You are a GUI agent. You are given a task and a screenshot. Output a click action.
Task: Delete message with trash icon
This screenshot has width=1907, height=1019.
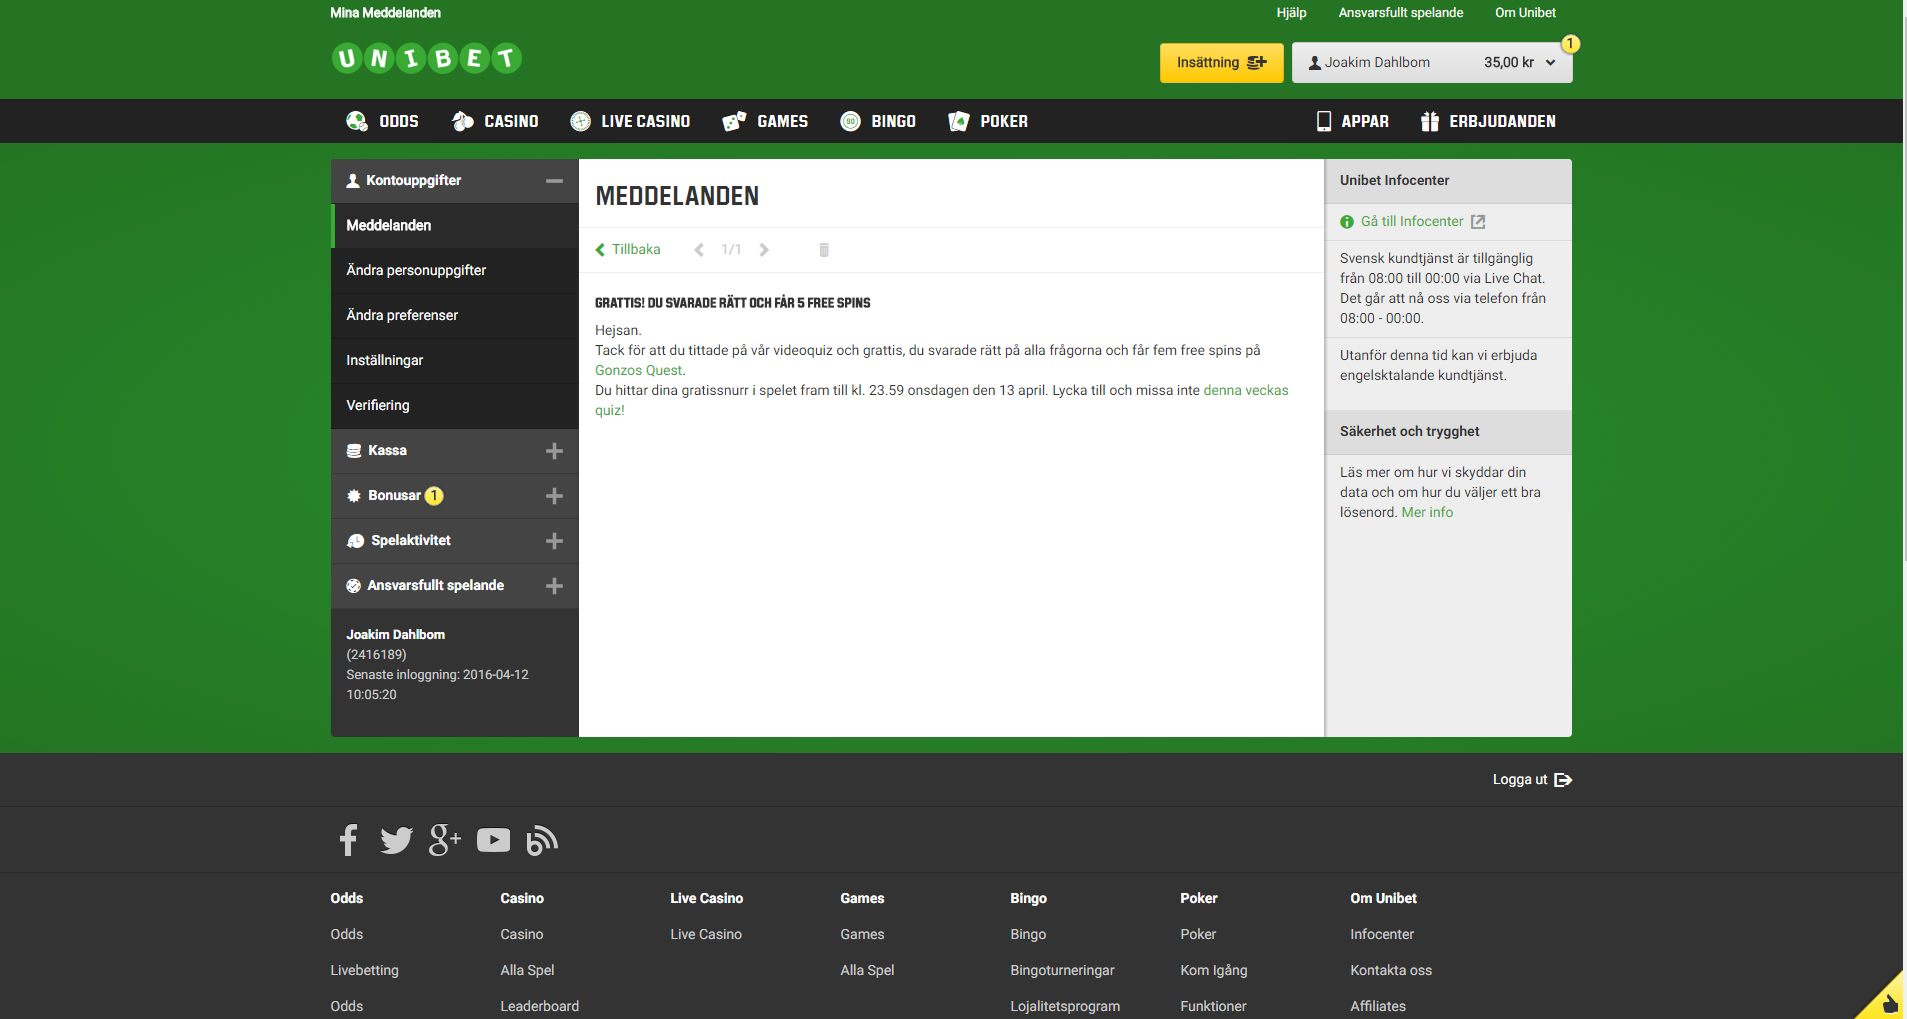[824, 250]
